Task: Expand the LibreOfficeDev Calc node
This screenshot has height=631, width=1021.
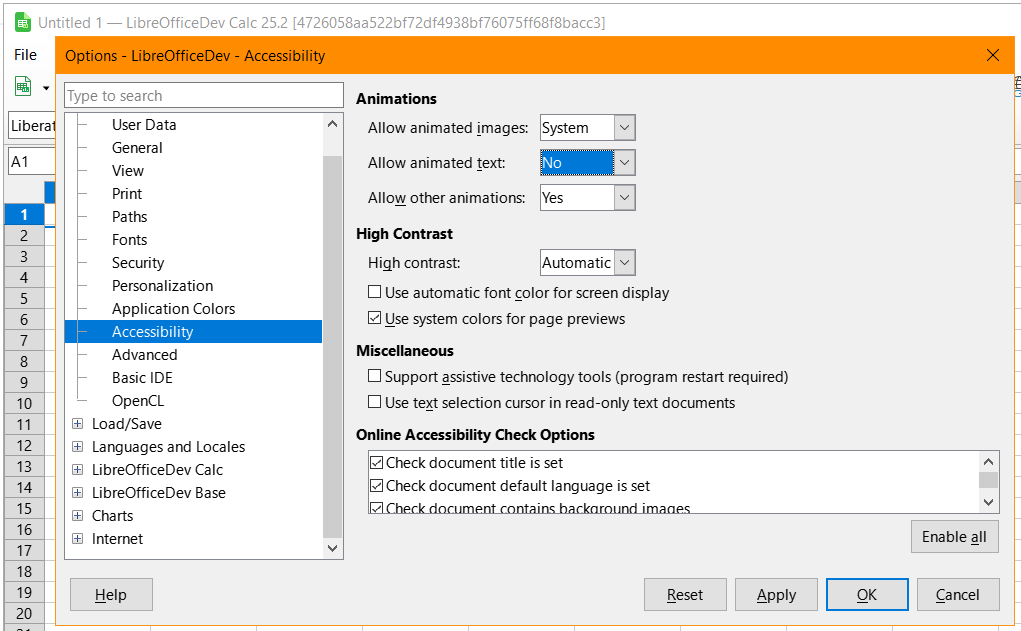Action: click(77, 470)
